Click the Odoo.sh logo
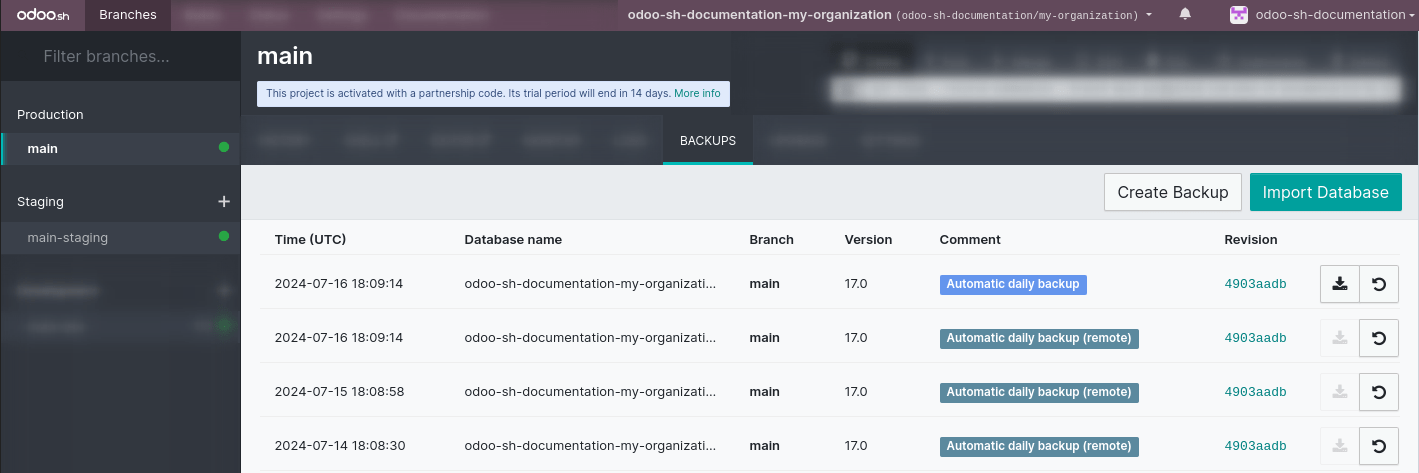1419x473 pixels. (42, 15)
